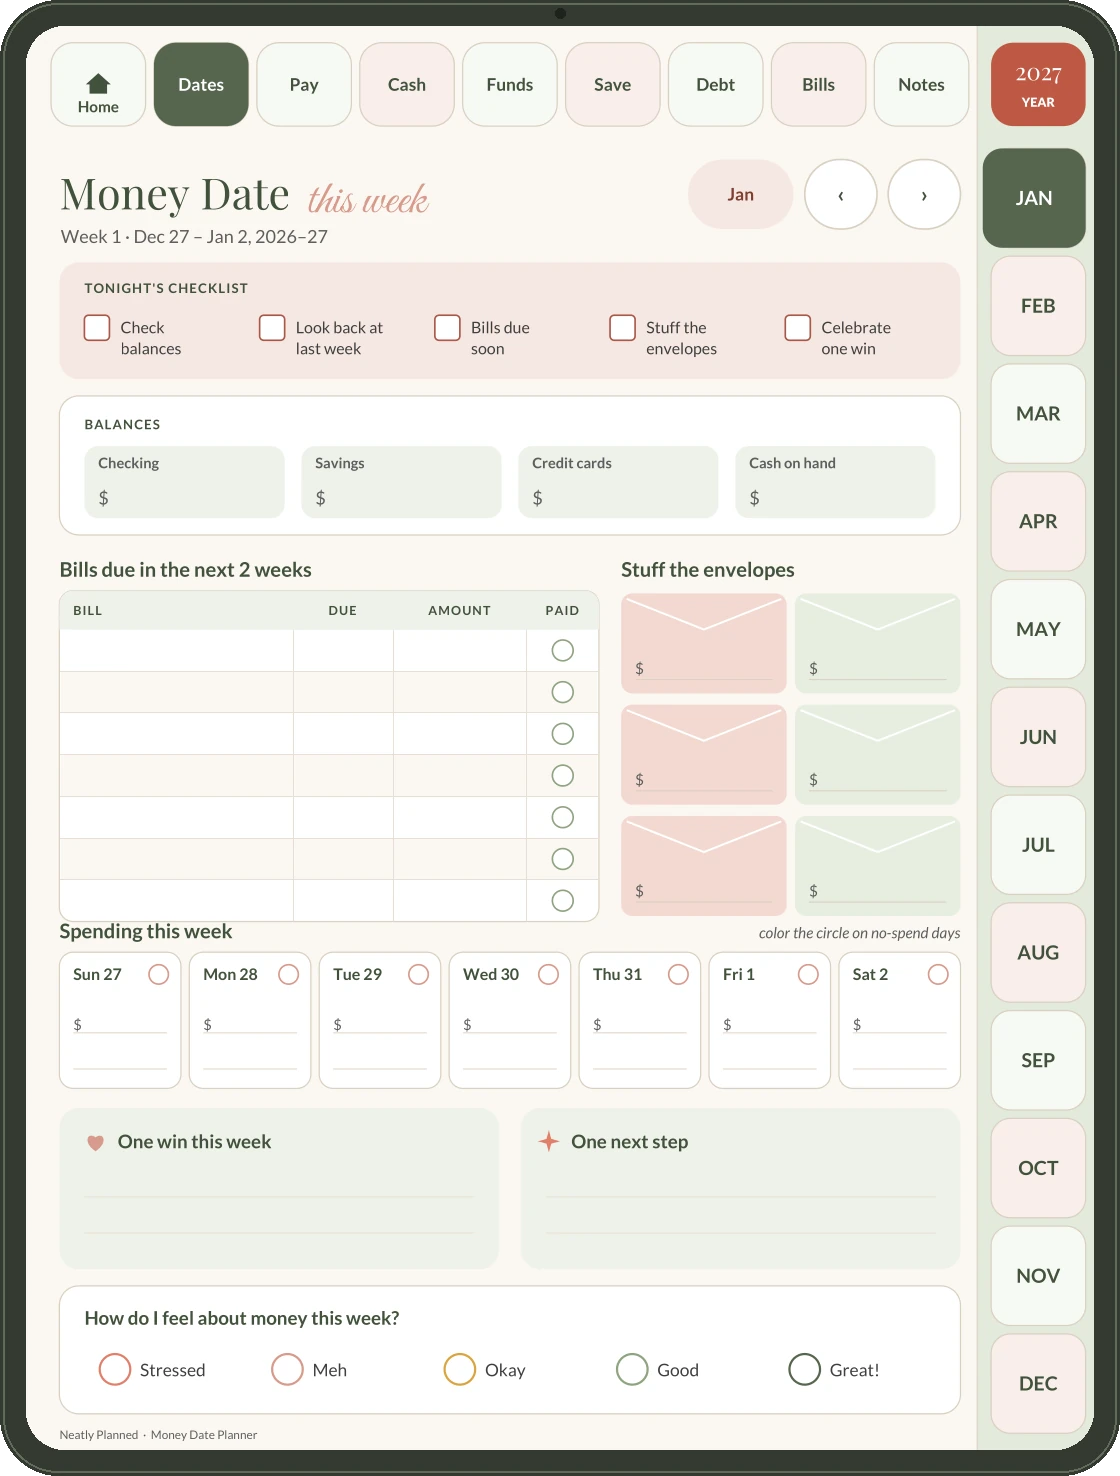Image resolution: width=1120 pixels, height=1476 pixels.
Task: Go to the Home page icon
Action: (98, 84)
